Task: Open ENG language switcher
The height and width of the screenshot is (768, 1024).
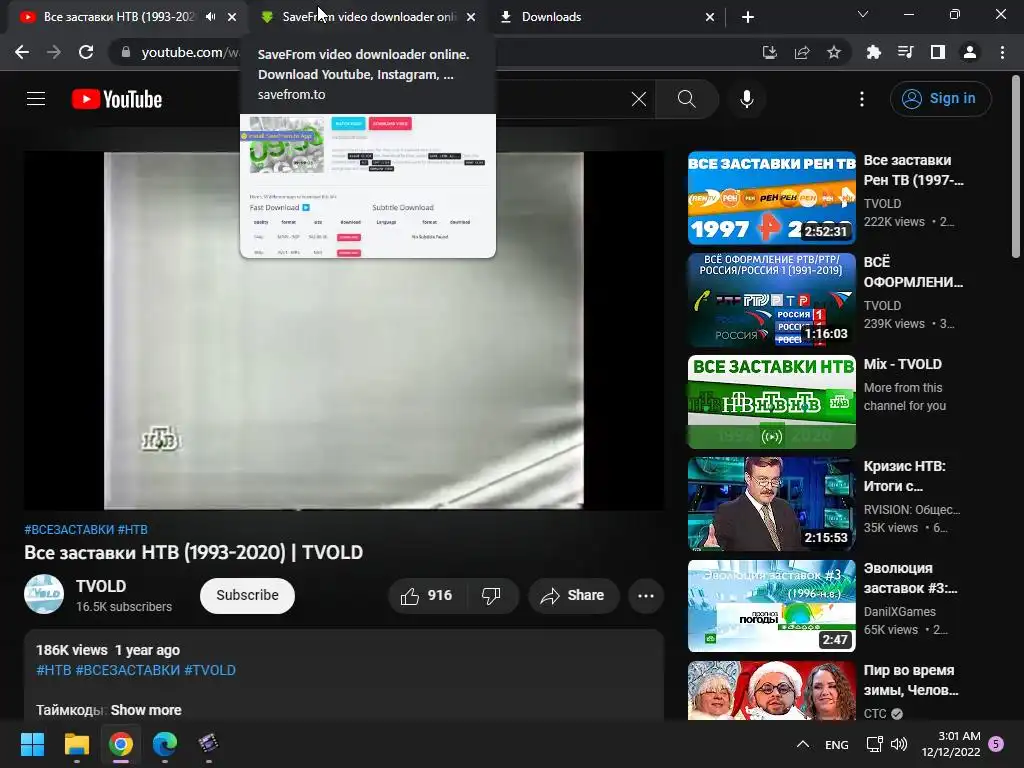Action: point(837,744)
